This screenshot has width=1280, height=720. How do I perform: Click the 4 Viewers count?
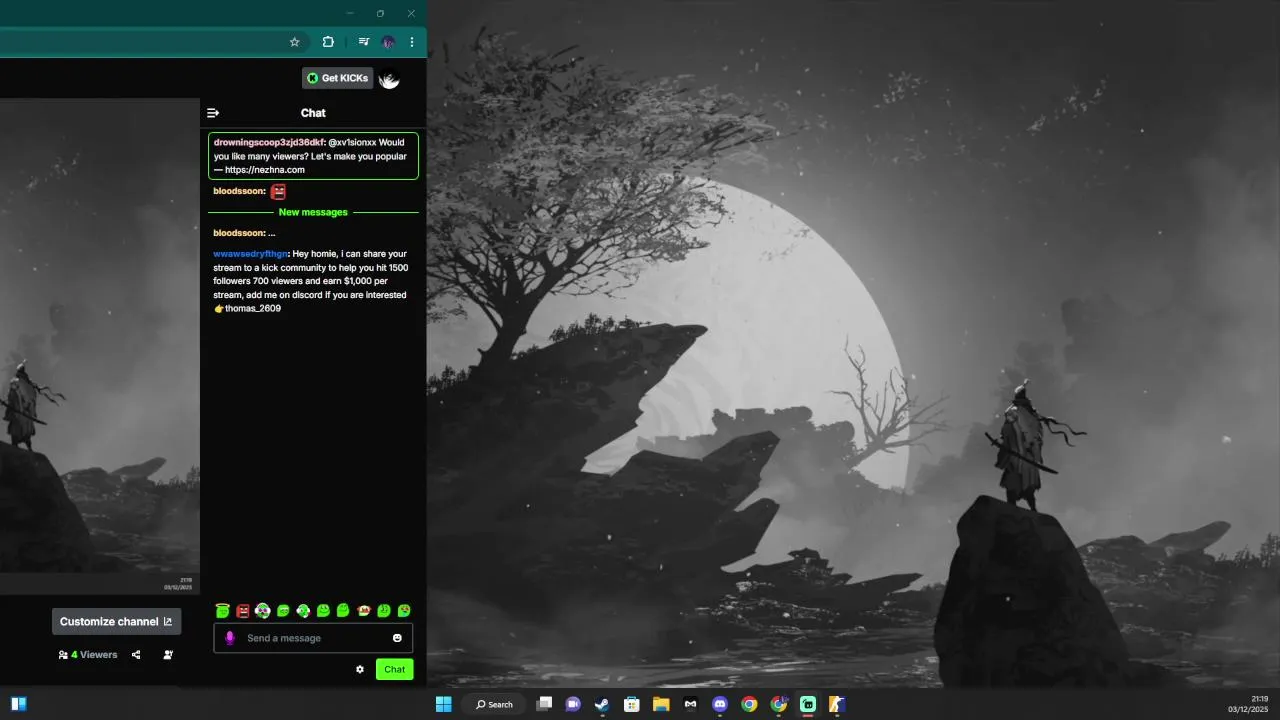88,655
